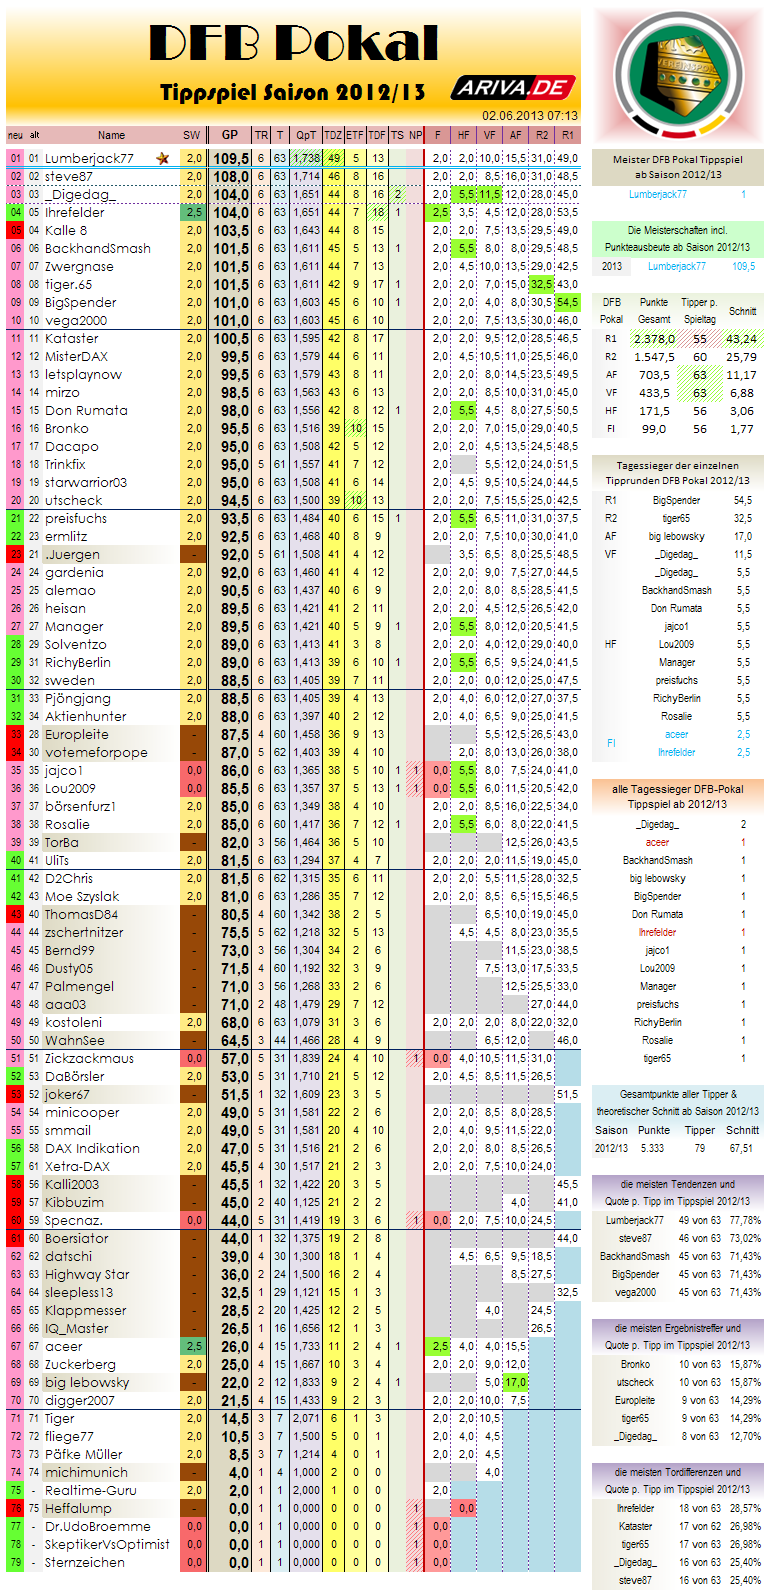Click 'Tagessieger der einzelnen Tipprunden' heading
This screenshot has height=1596, width=770.
(677, 472)
